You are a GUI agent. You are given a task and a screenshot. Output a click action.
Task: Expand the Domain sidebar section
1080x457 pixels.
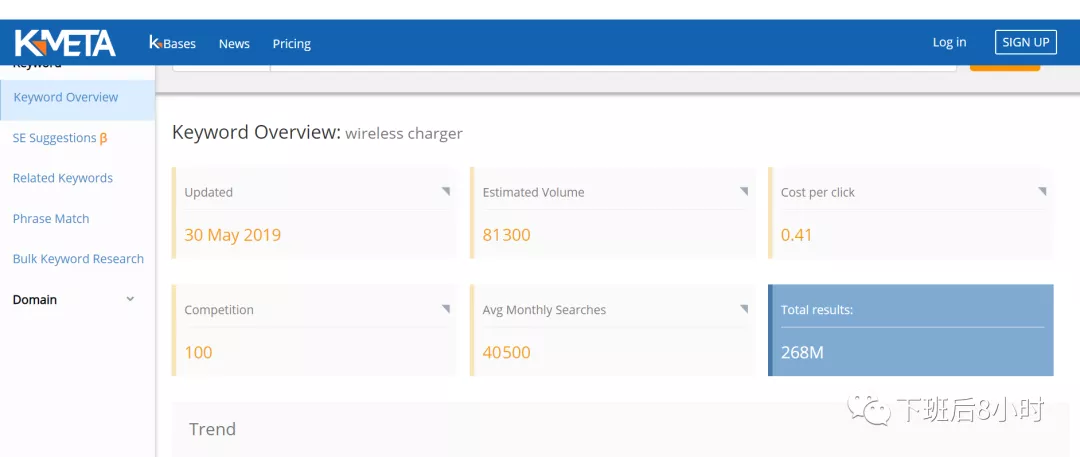[x=130, y=299]
